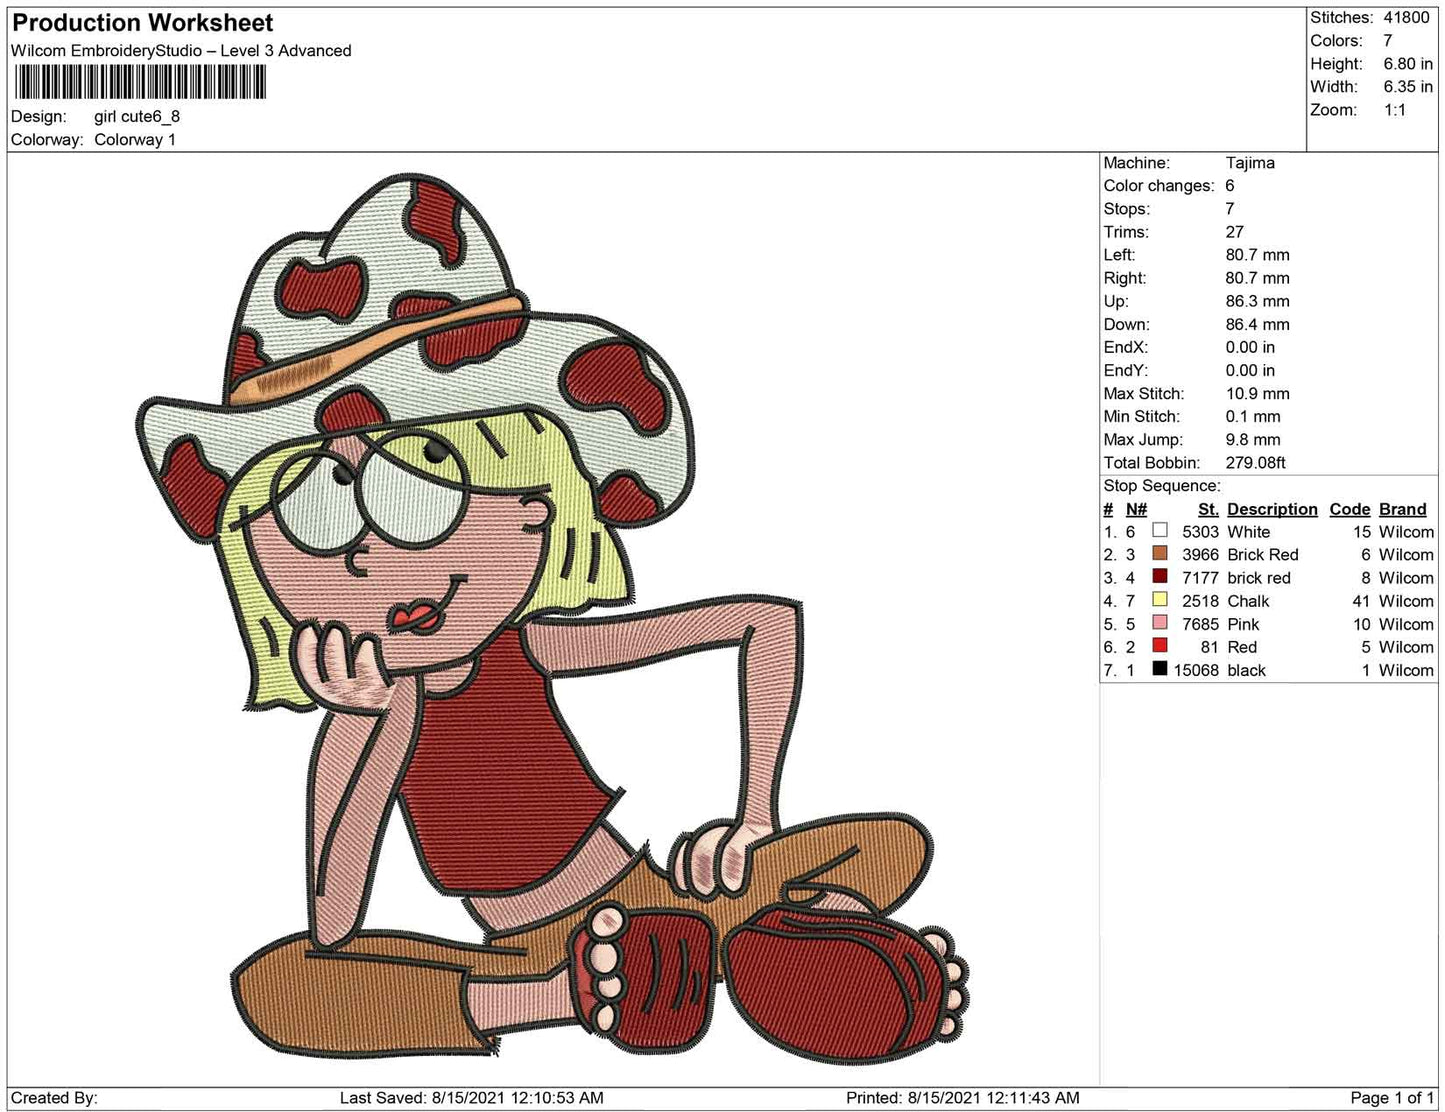Screen dimensions: 1445x1112
Task: Select the Trims value '27'
Action: tap(1235, 231)
